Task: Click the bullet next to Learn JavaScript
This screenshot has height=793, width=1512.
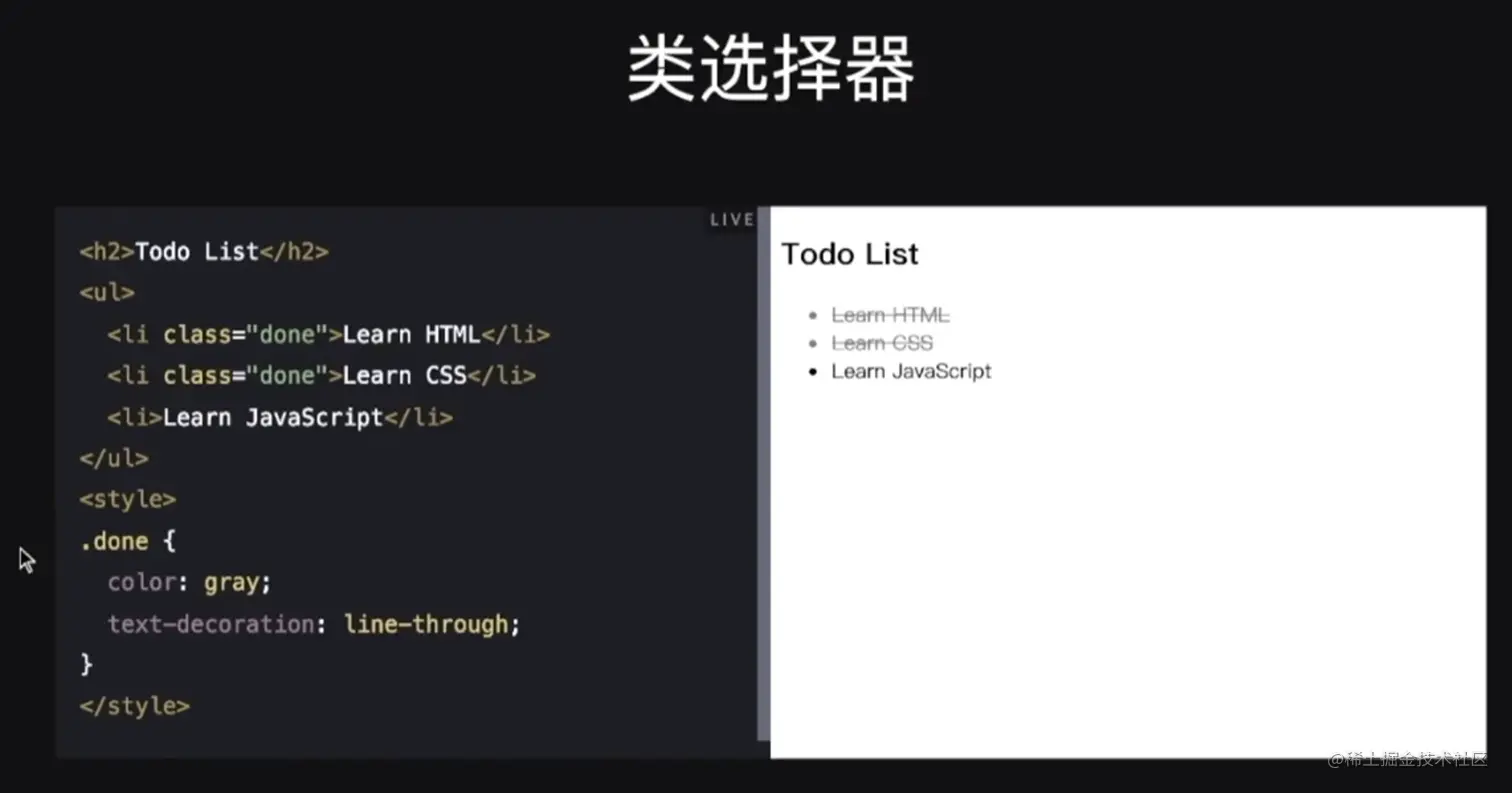Action: coord(811,371)
